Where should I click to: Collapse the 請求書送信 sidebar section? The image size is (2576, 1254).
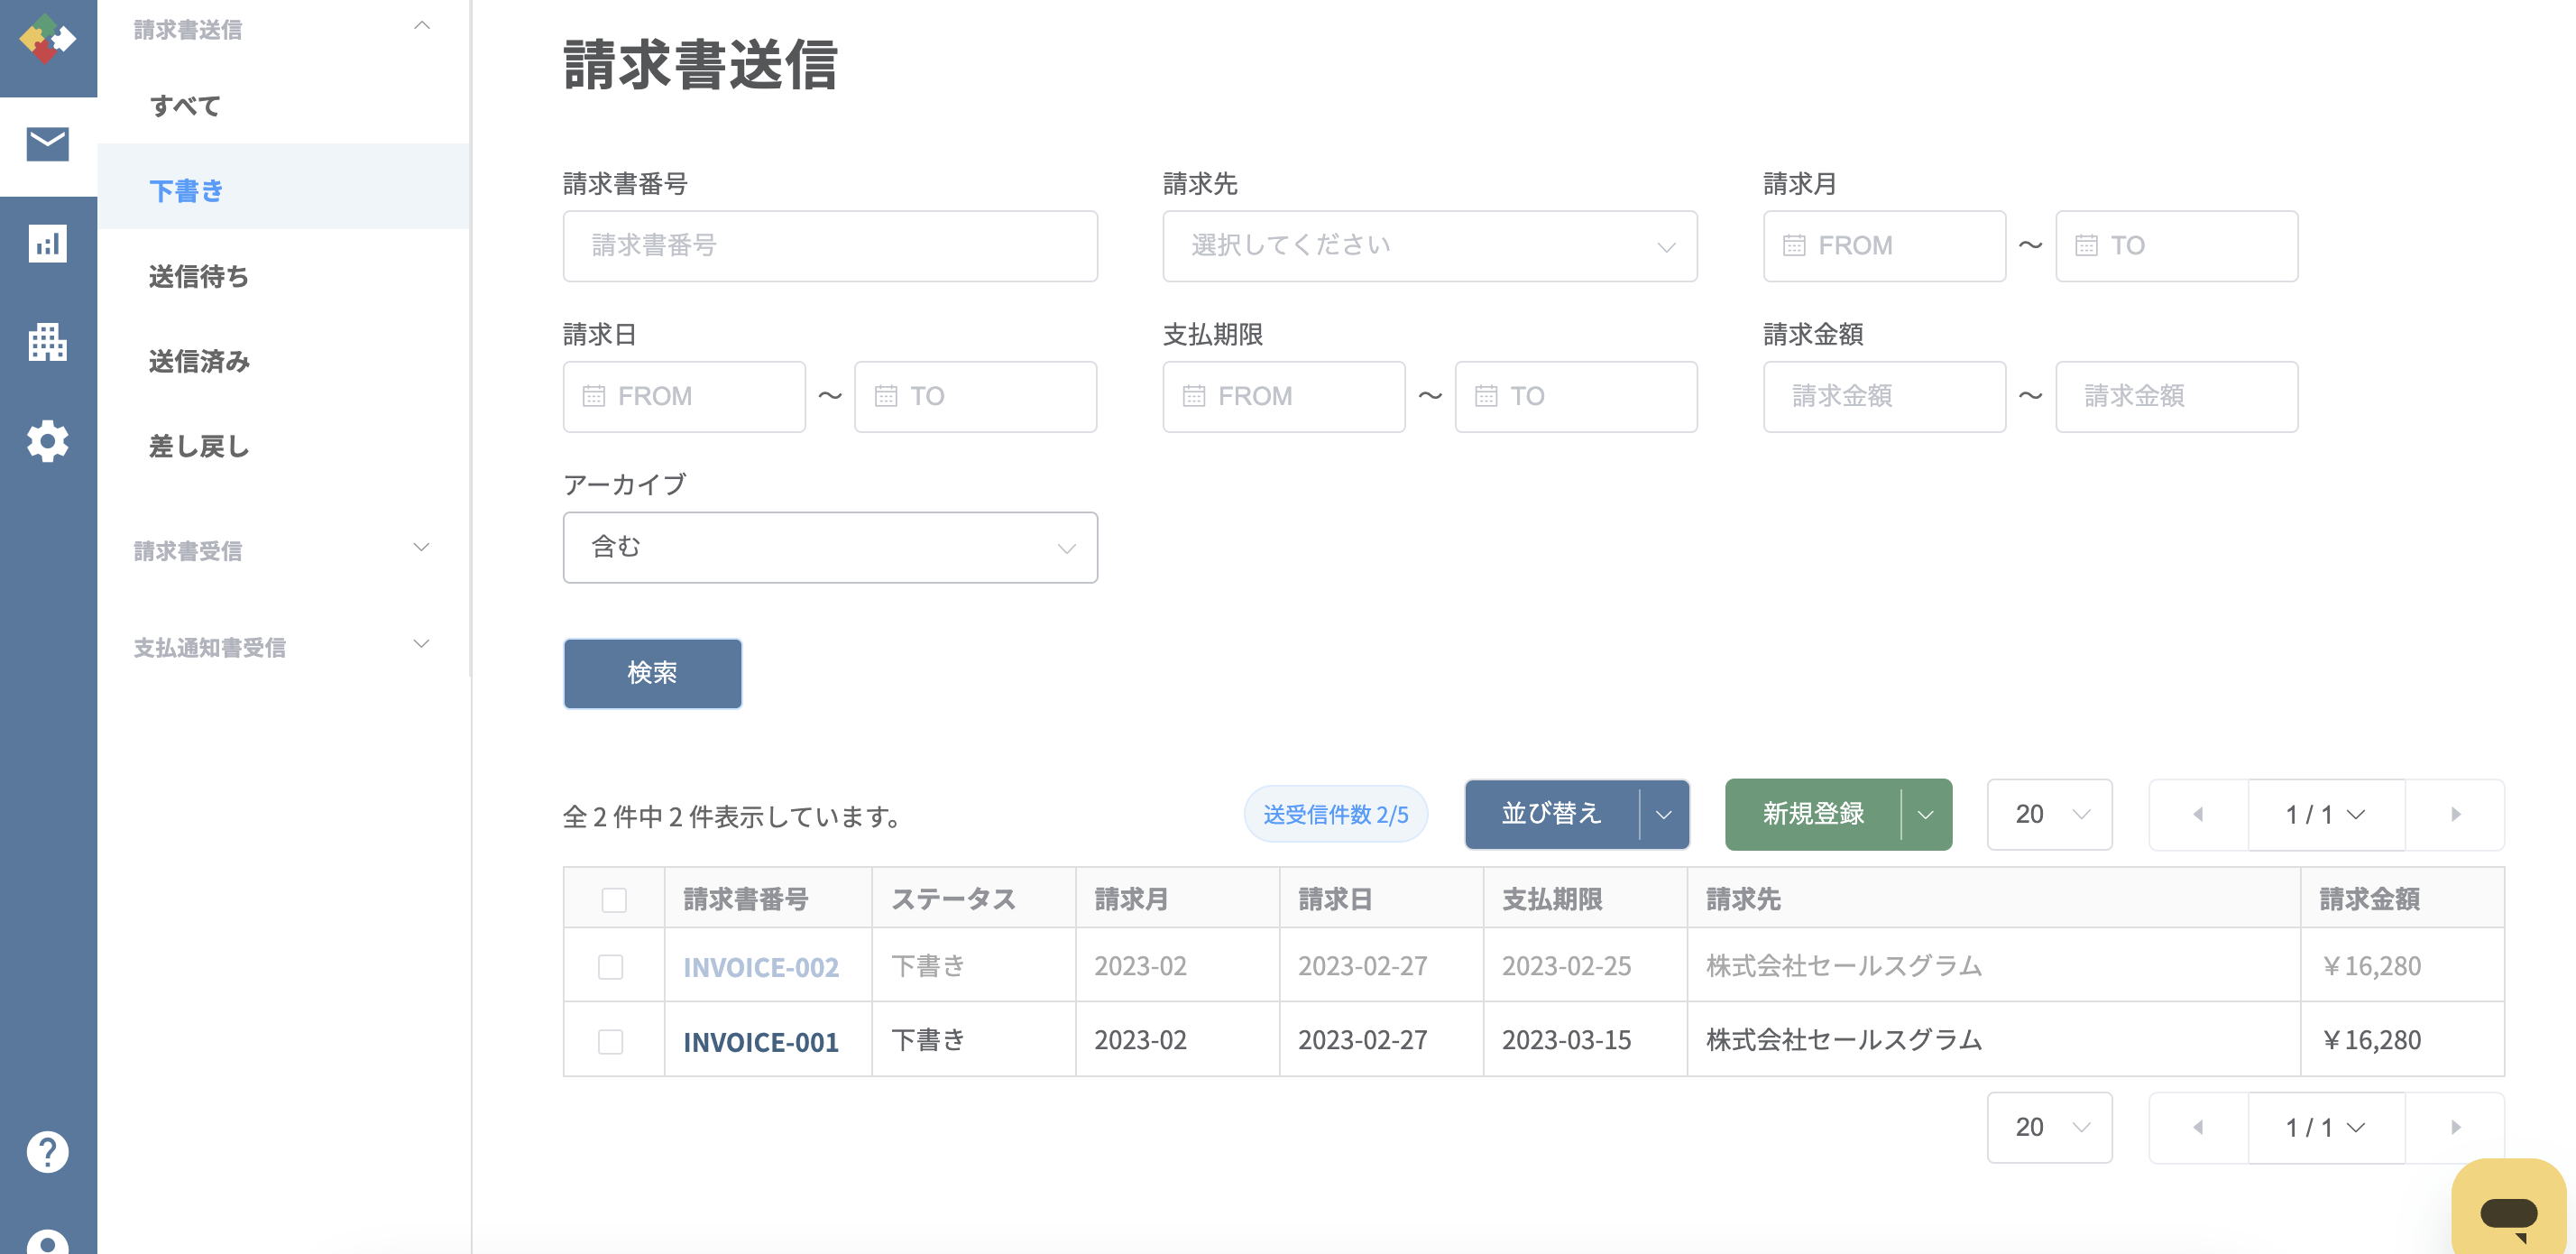pos(422,26)
